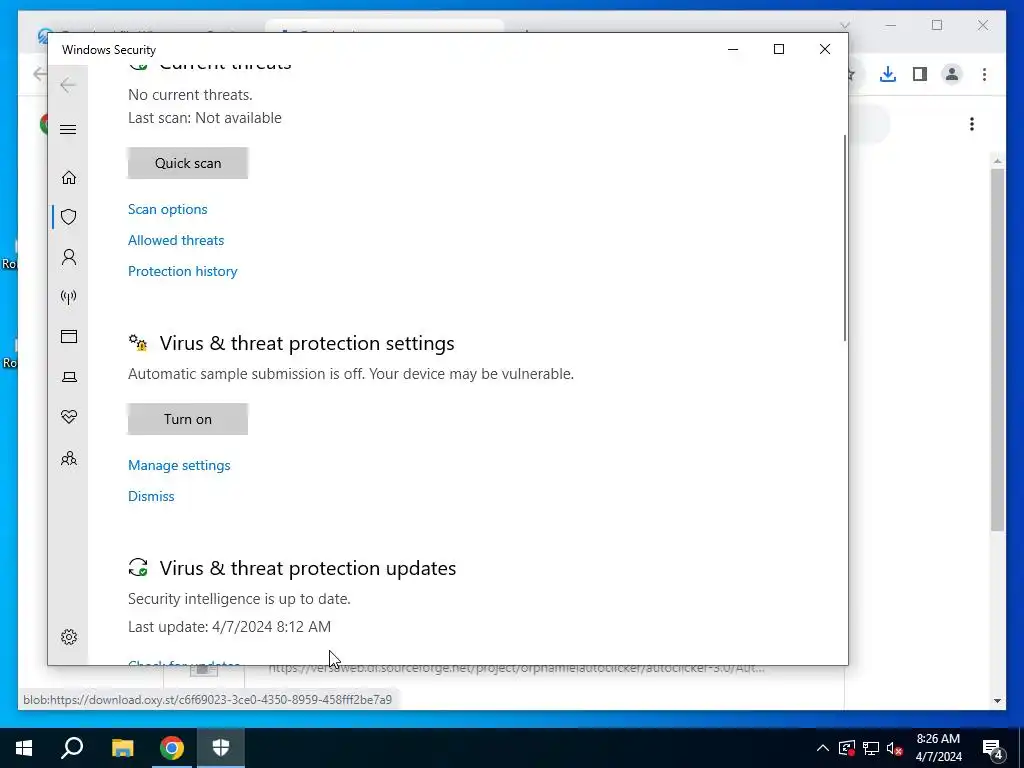The height and width of the screenshot is (768, 1024).
Task: Click the 'No current threats.' text
Action: coord(190,95)
